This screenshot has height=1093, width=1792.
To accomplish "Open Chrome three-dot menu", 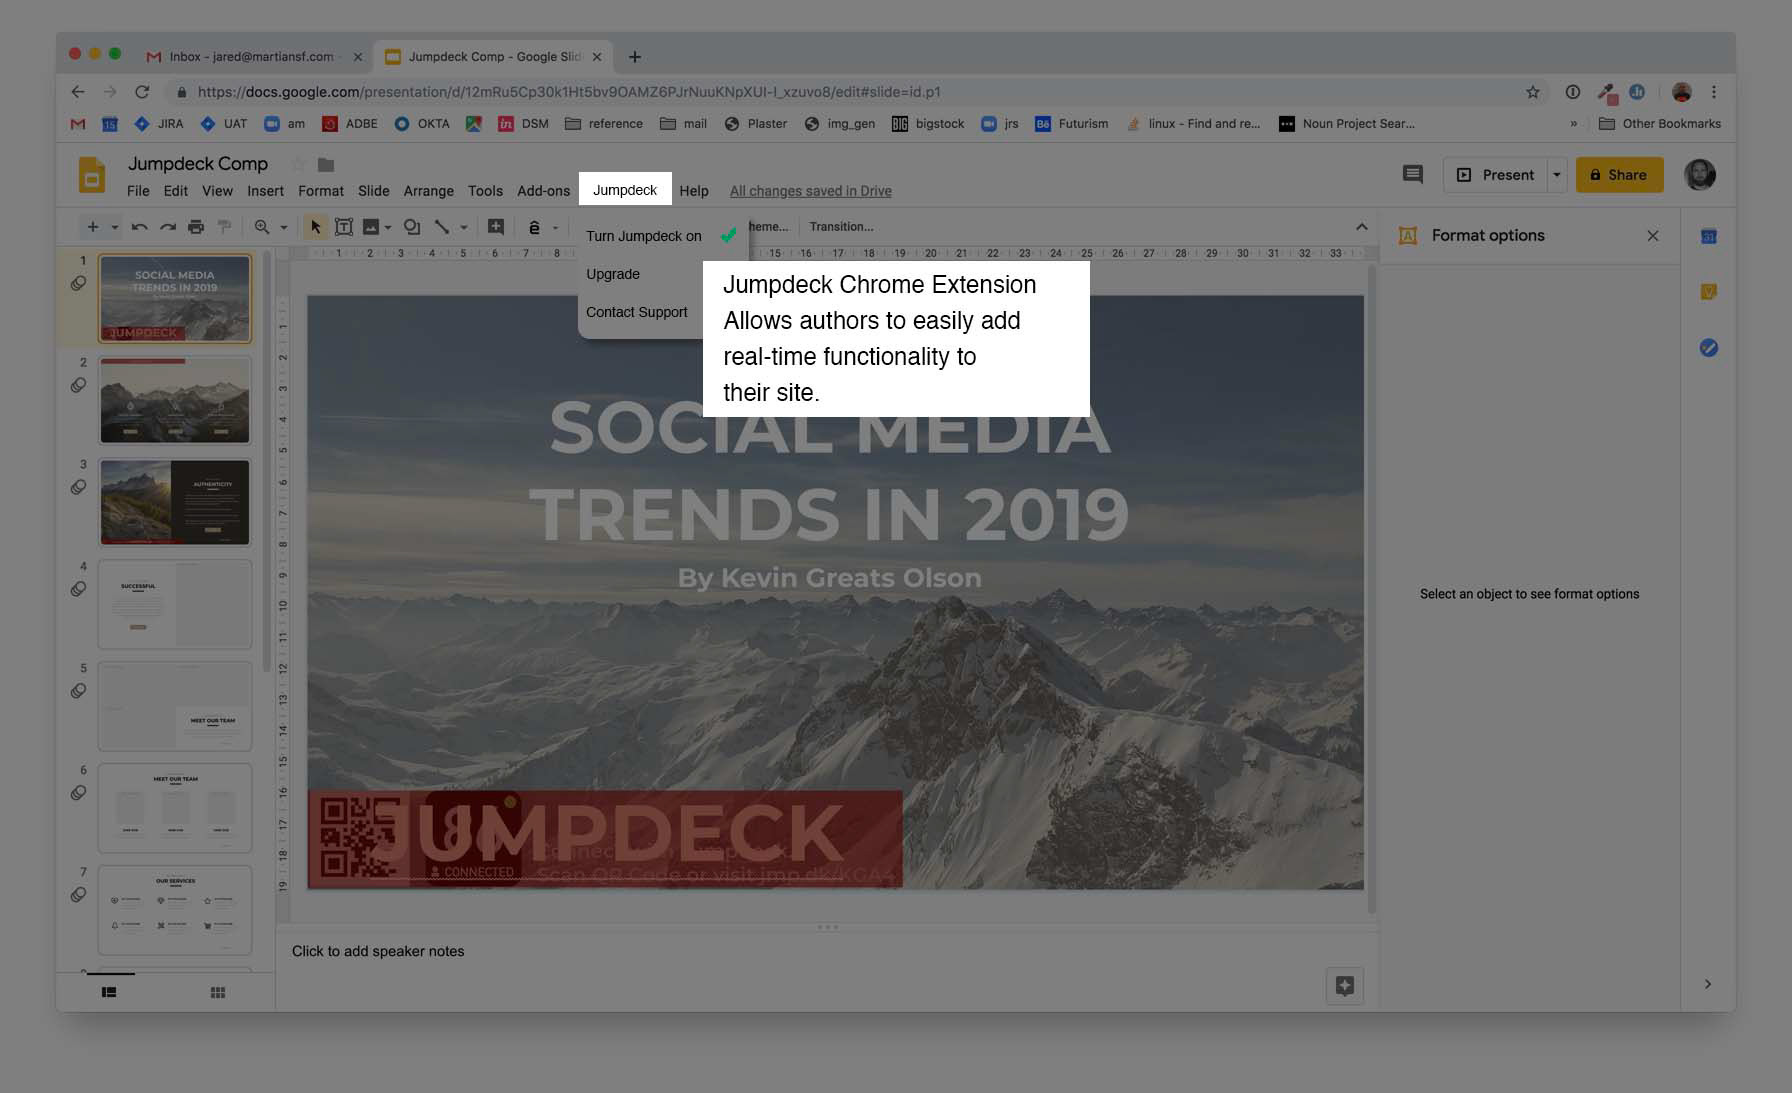I will [1714, 92].
